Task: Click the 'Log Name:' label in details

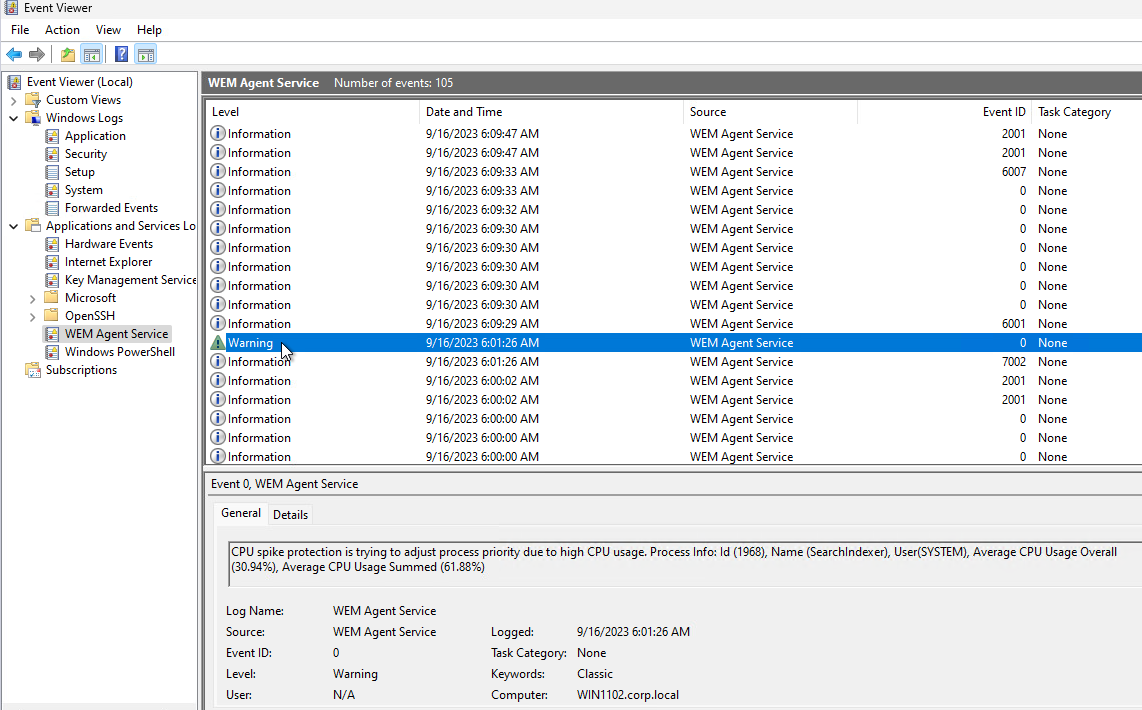Action: pos(255,611)
